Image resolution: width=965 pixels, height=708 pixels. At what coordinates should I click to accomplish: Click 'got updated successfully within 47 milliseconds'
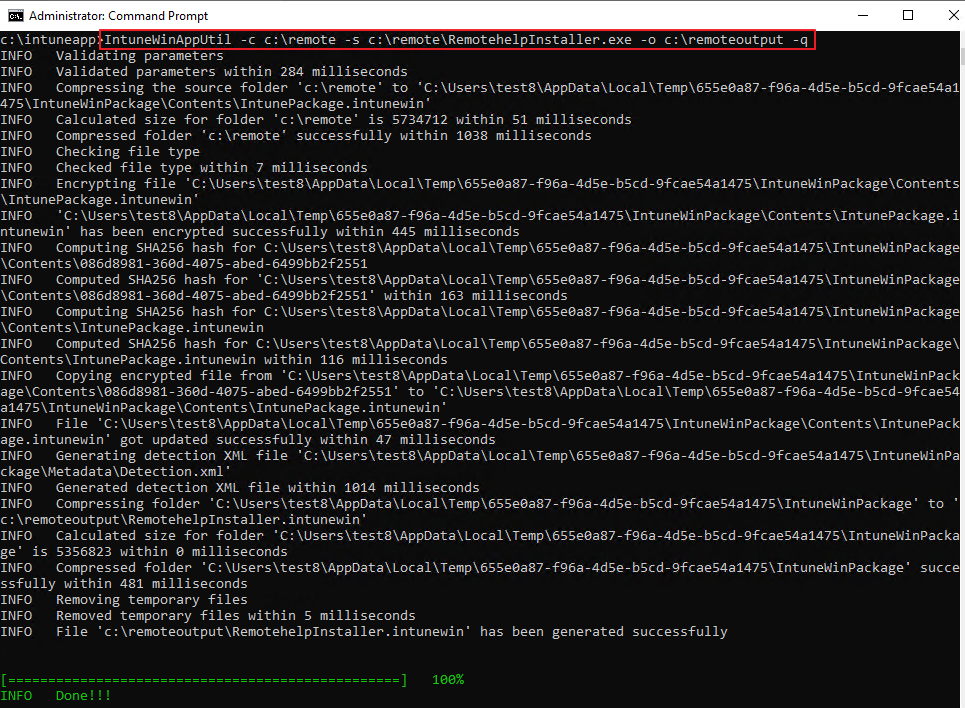tap(308, 440)
